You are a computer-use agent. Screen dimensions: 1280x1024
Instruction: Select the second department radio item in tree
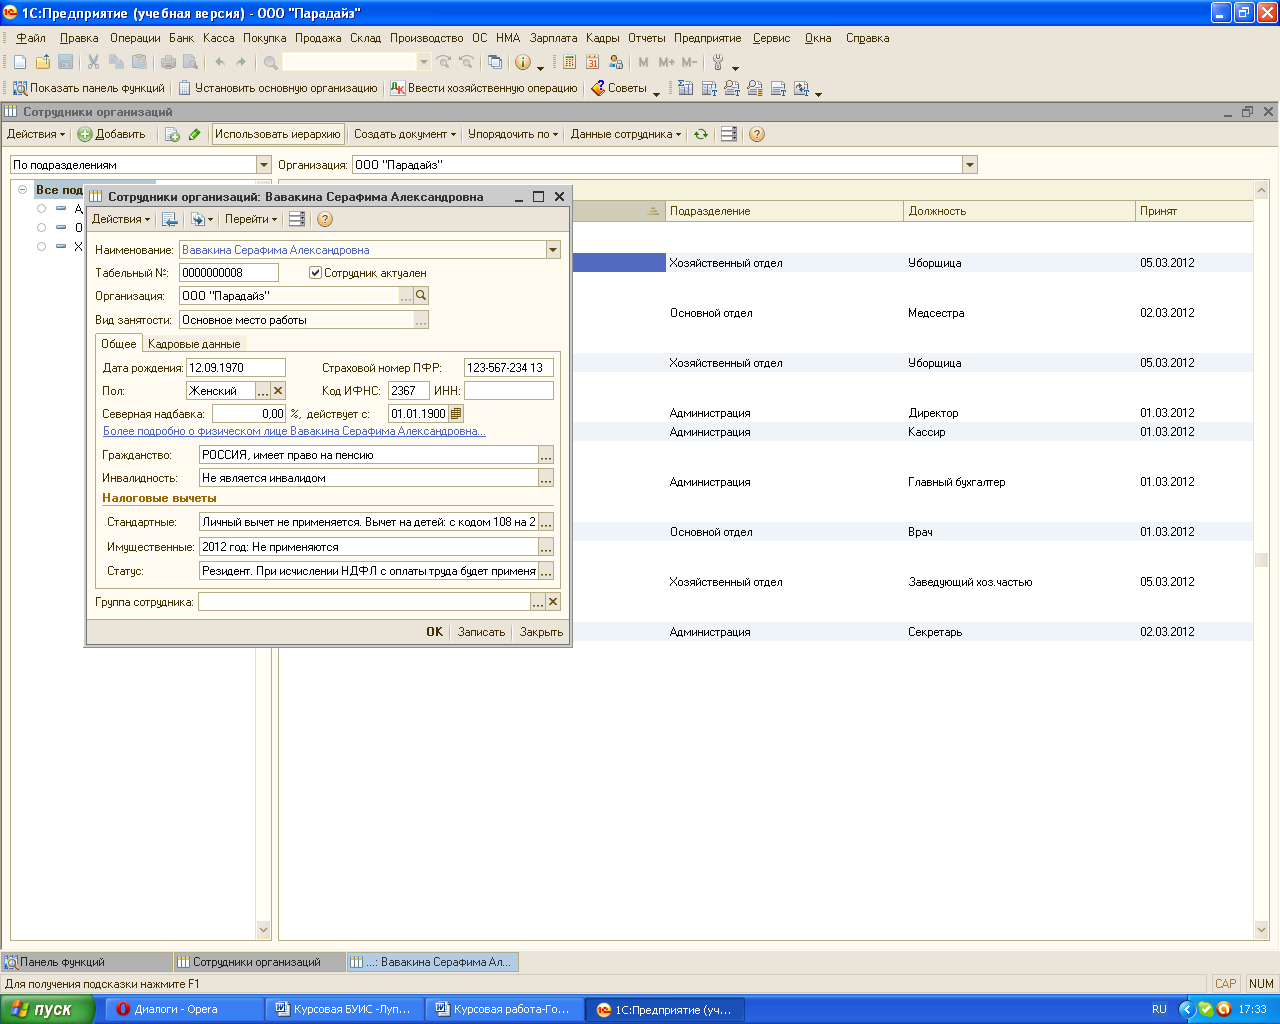coord(41,228)
